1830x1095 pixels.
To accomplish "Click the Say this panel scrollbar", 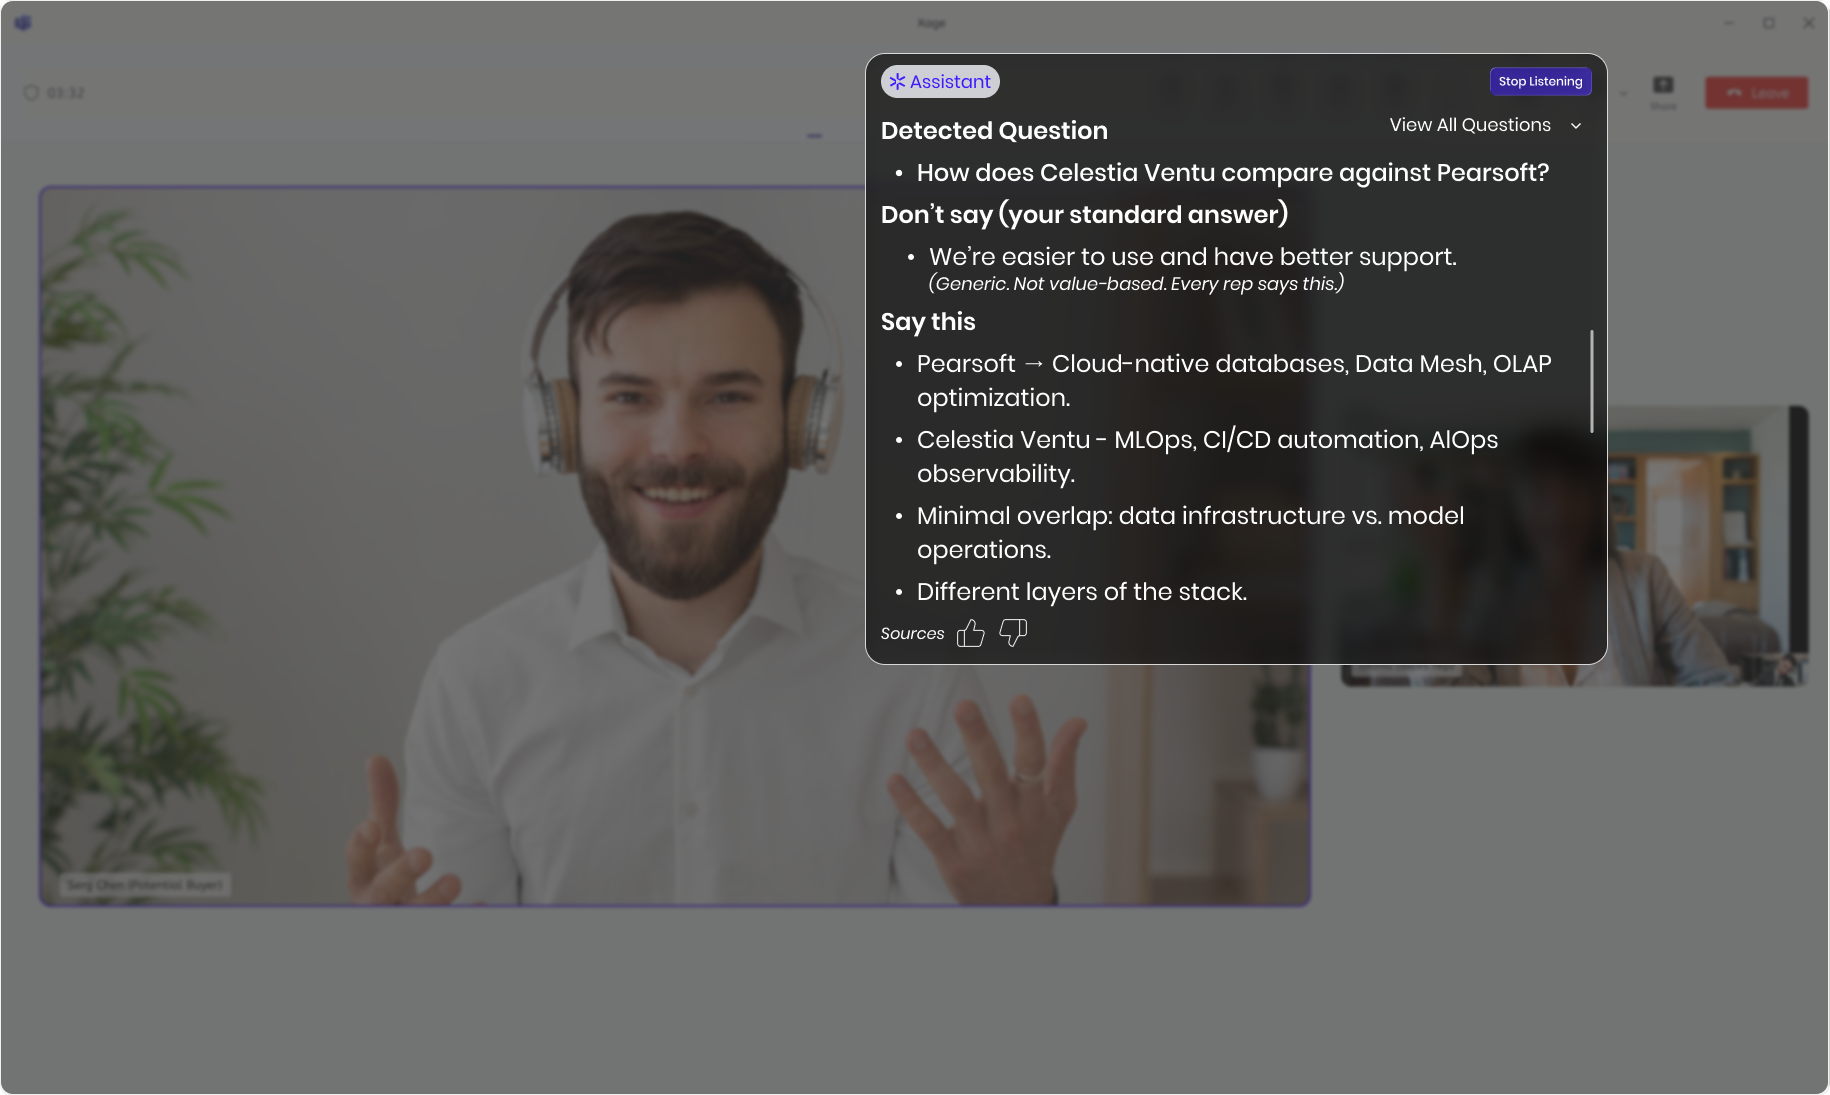I will pos(1591,381).
